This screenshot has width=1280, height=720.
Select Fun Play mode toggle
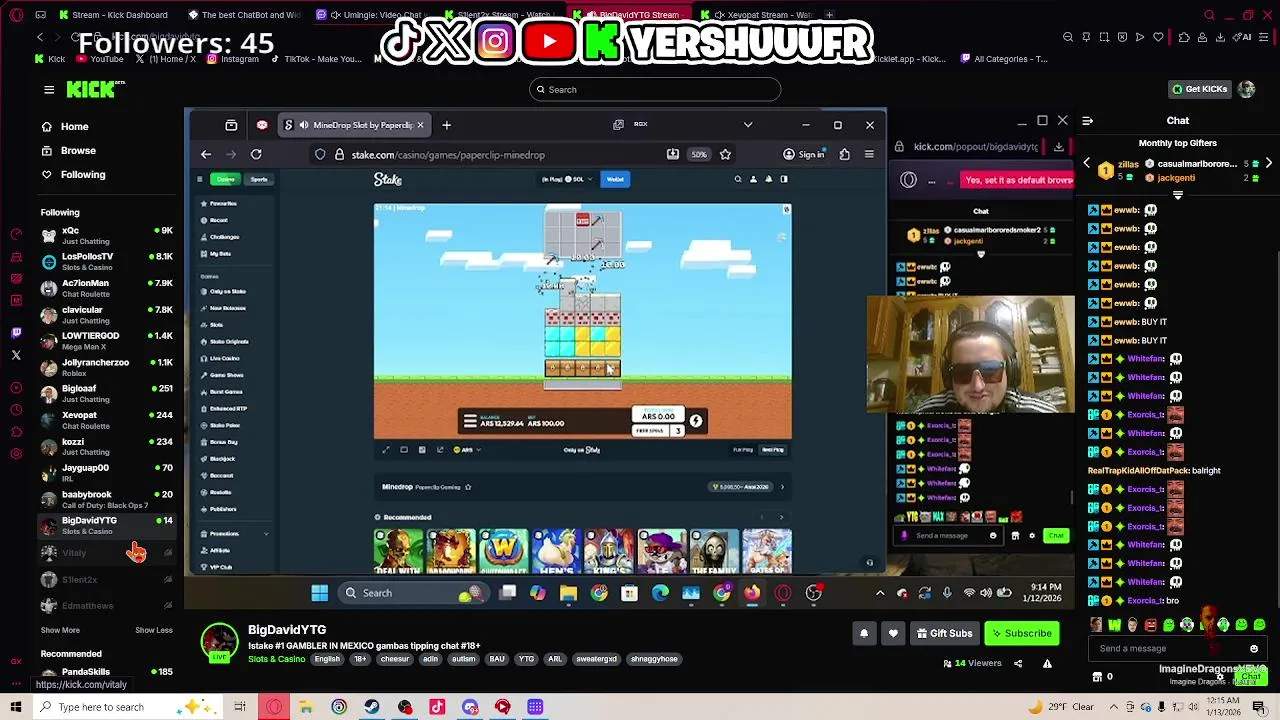[742, 450]
